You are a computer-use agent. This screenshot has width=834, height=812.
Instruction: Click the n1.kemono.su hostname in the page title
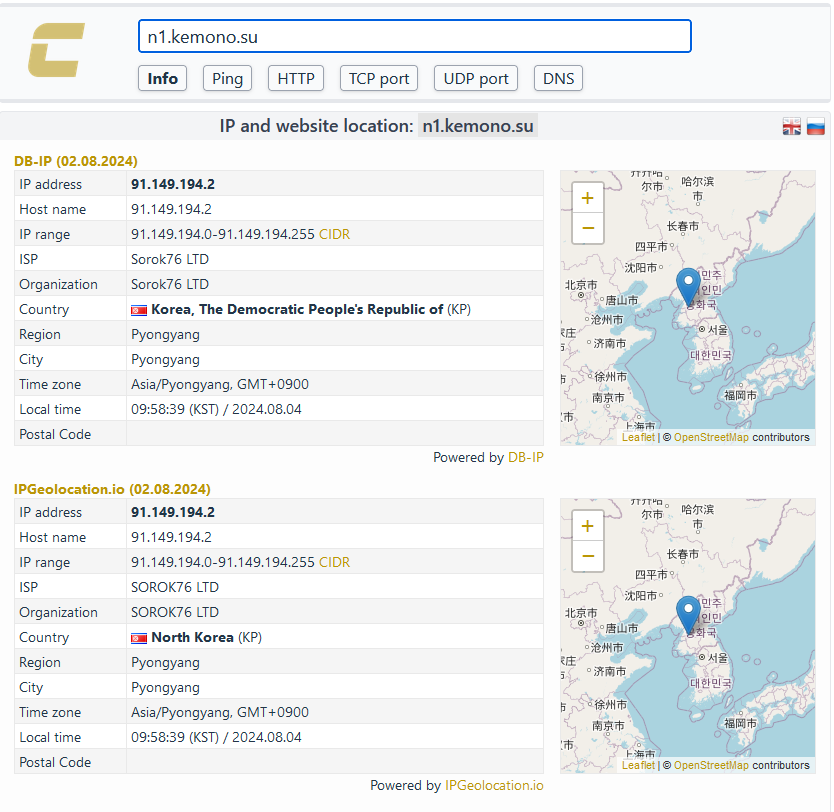[478, 126]
